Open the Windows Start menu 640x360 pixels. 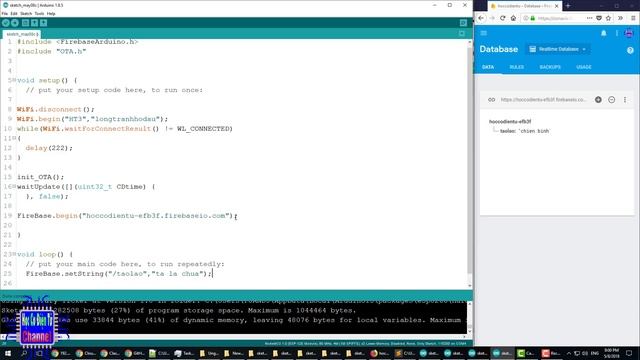(8, 353)
